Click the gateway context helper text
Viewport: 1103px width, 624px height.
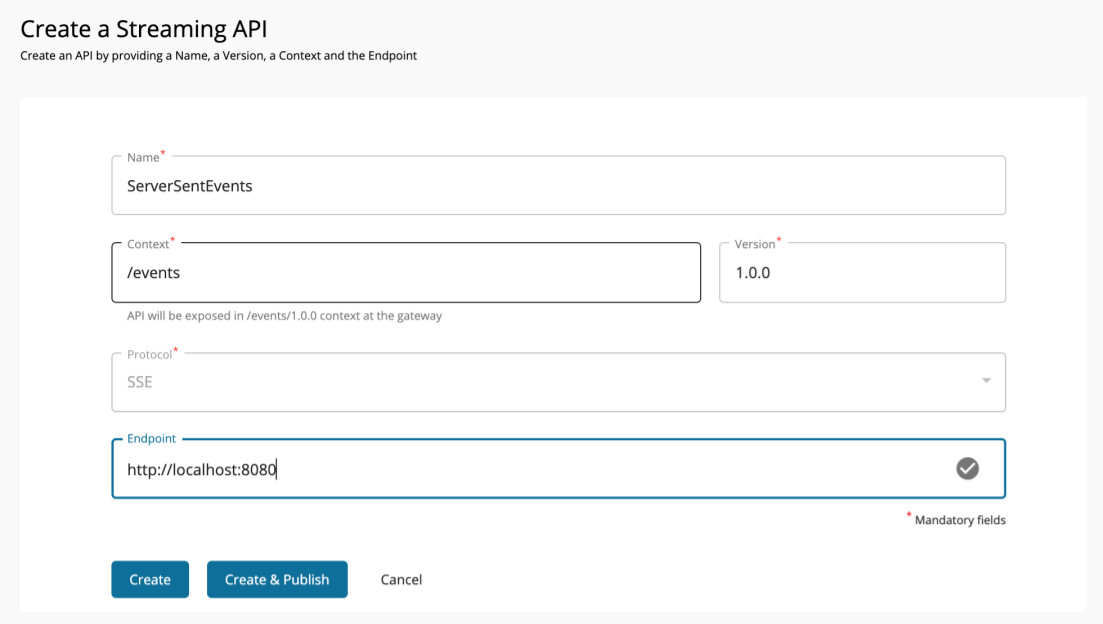point(286,314)
